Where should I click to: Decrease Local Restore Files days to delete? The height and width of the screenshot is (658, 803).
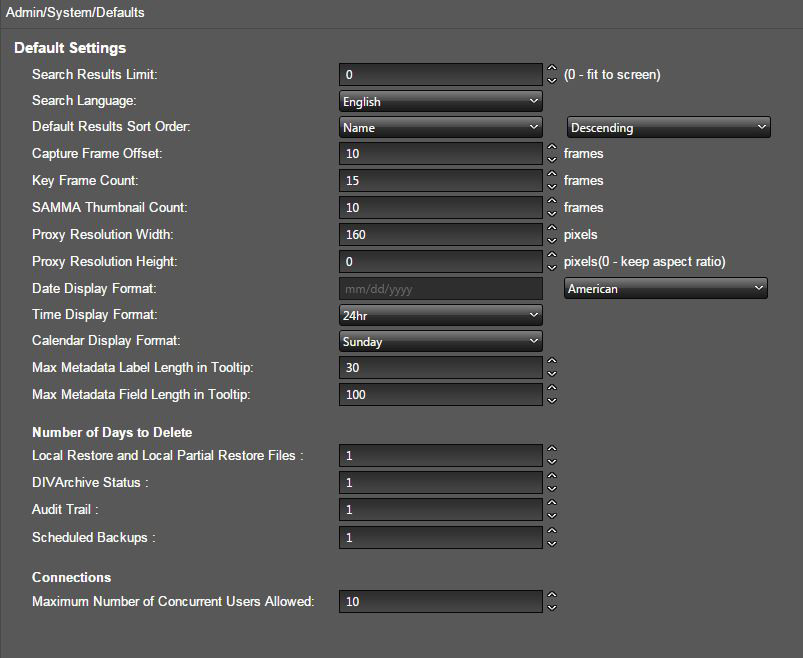point(552,462)
